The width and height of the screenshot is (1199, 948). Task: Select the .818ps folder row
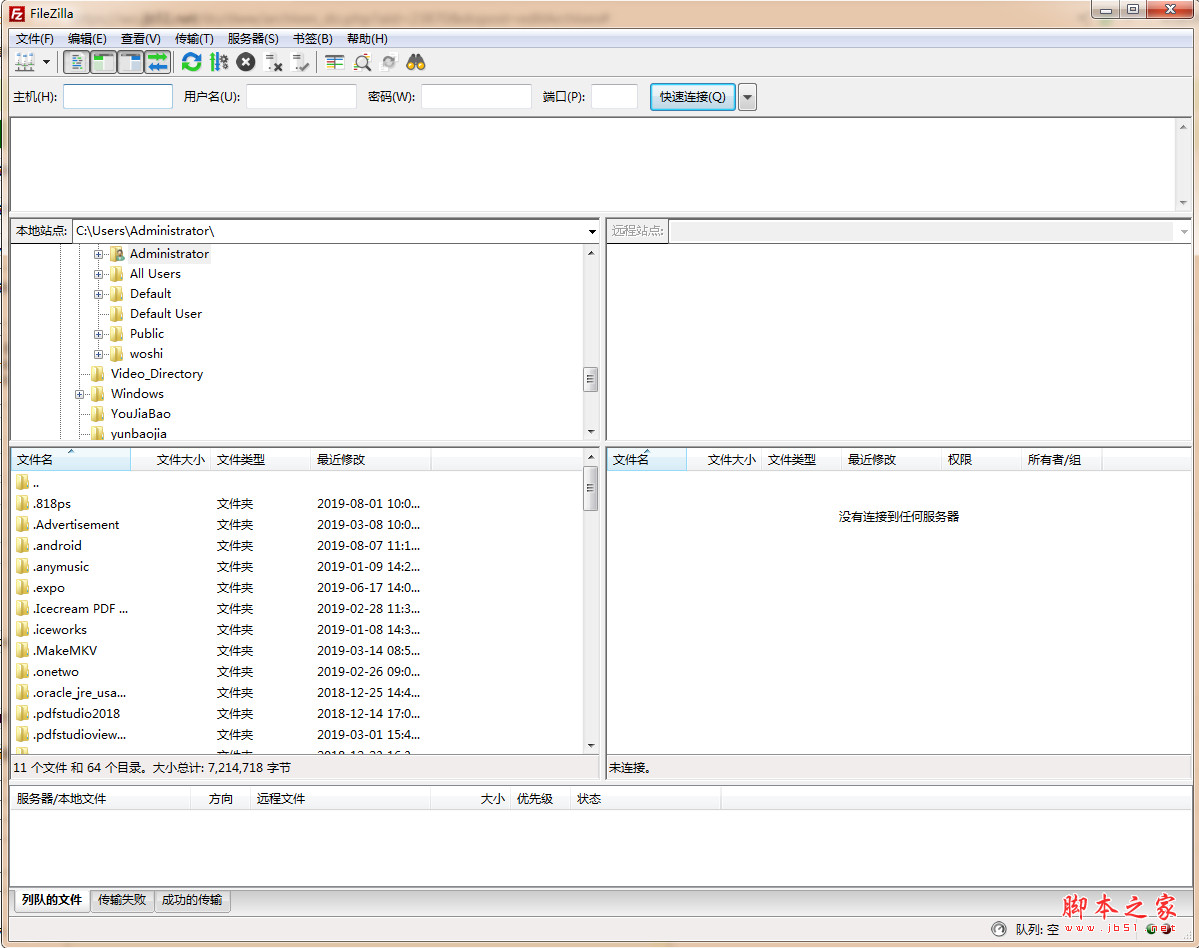[298, 504]
